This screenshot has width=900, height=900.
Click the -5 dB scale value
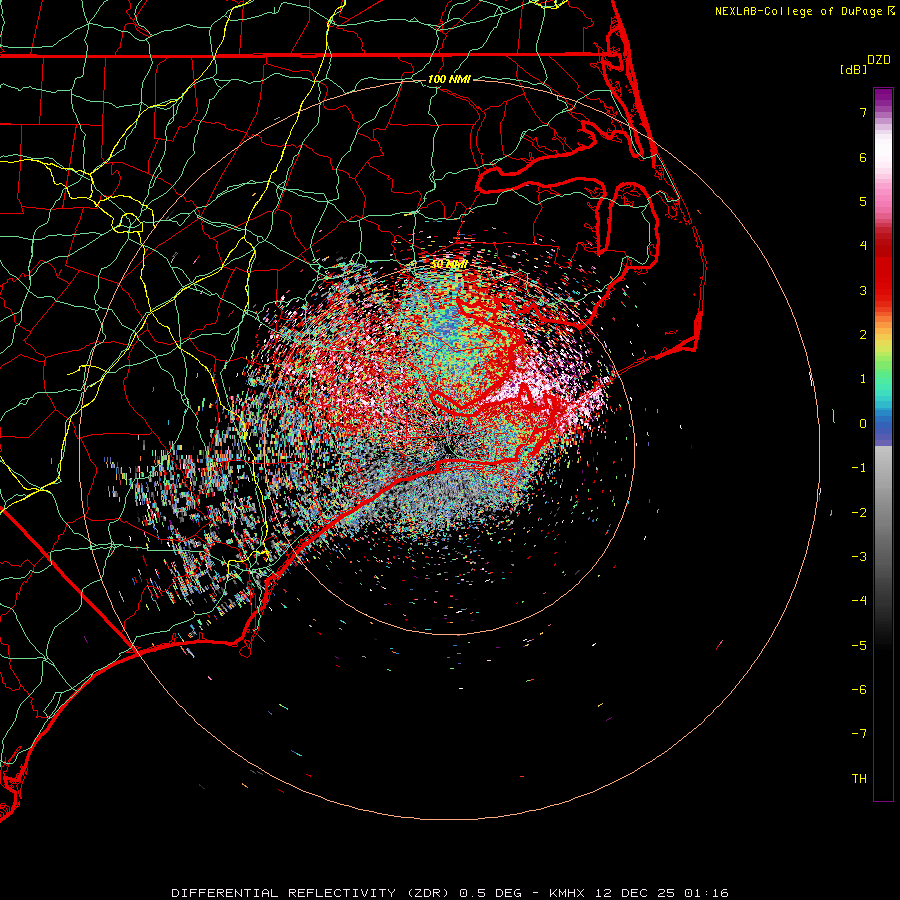[859, 646]
